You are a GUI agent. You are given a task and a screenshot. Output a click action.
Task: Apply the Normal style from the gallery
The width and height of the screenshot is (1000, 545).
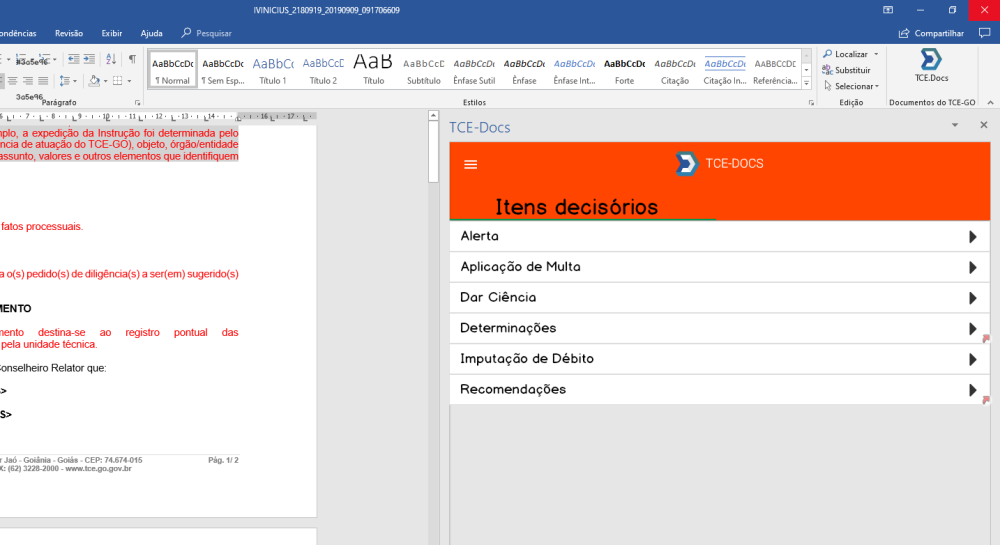(x=172, y=70)
